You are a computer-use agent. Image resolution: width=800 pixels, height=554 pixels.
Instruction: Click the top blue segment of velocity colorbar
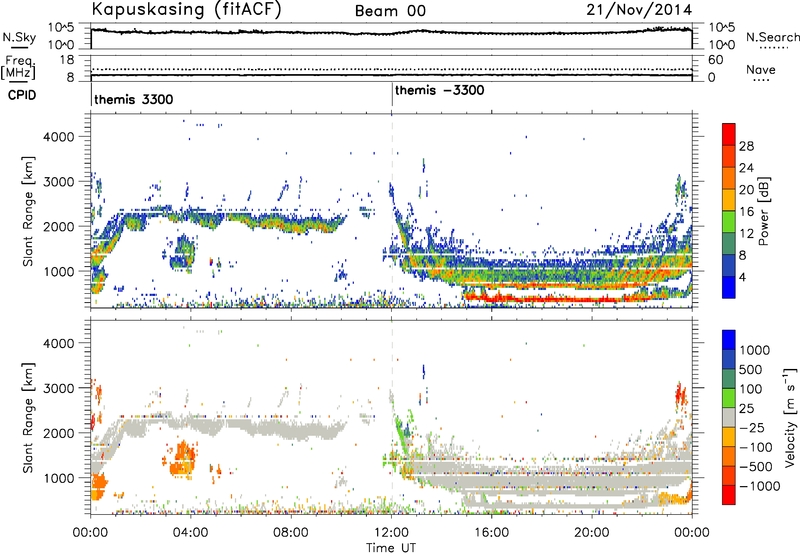coord(729,340)
